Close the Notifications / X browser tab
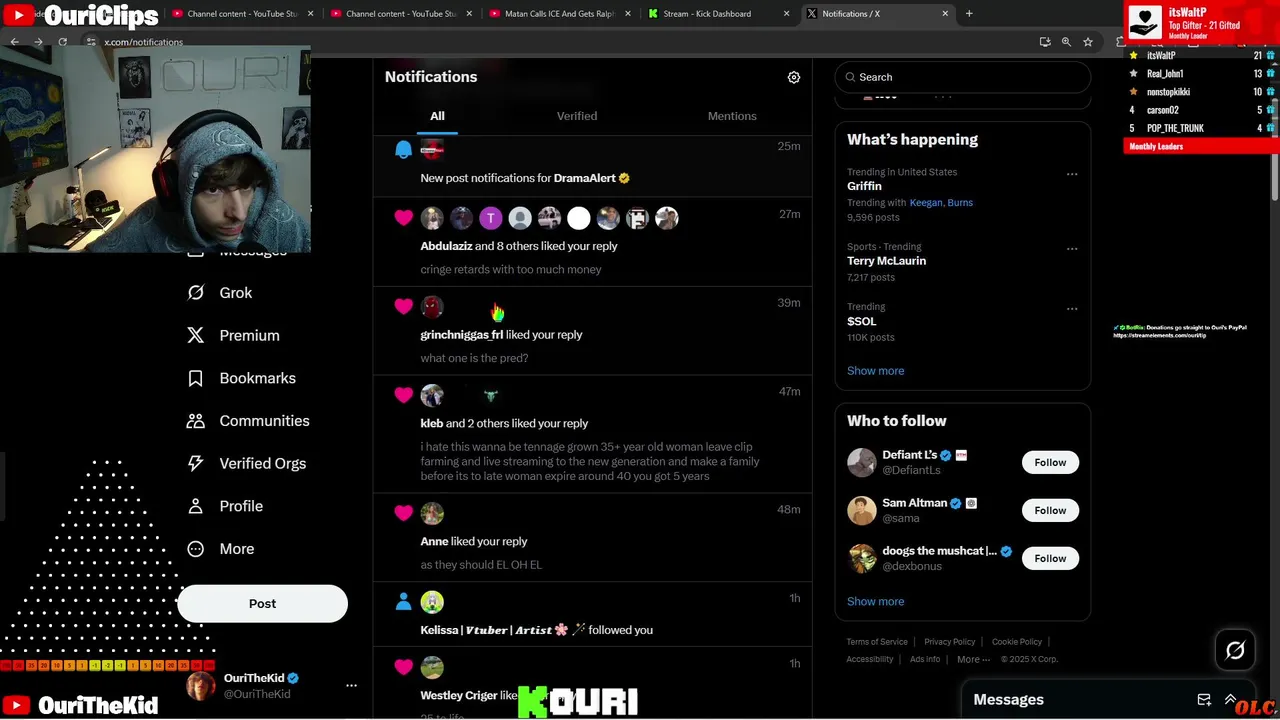 click(945, 14)
